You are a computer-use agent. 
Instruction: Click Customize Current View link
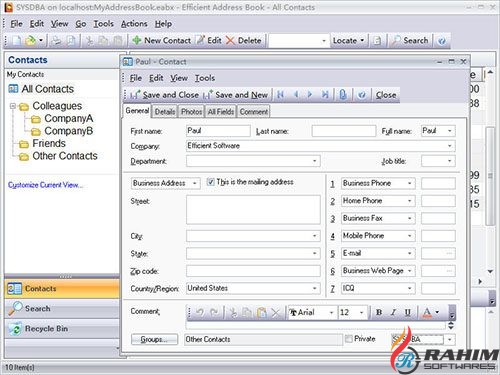[x=46, y=185]
